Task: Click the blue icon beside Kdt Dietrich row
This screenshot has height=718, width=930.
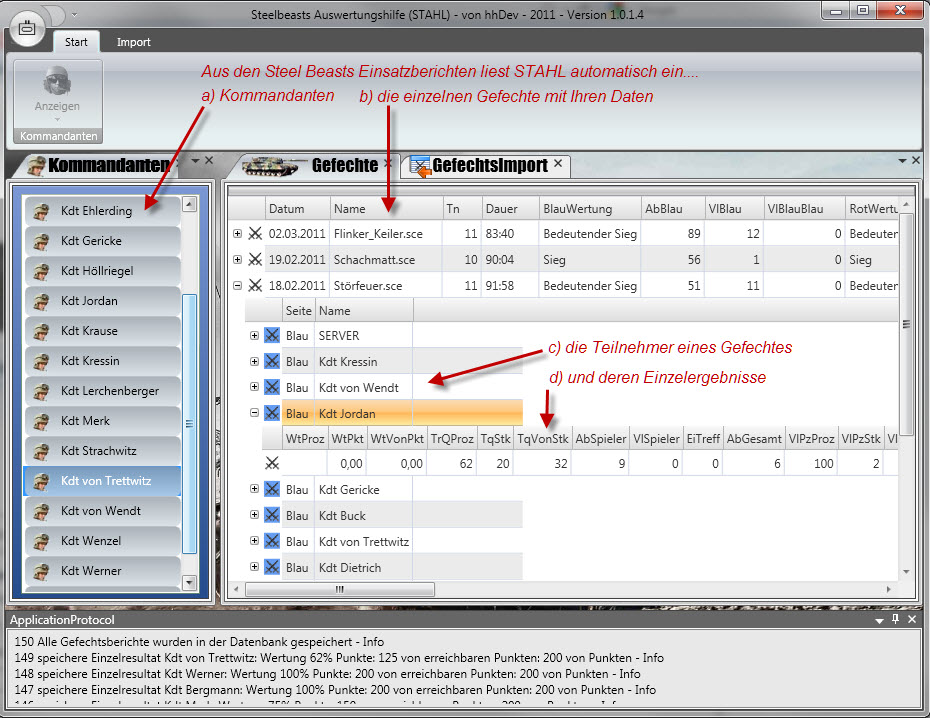Action: tap(271, 568)
